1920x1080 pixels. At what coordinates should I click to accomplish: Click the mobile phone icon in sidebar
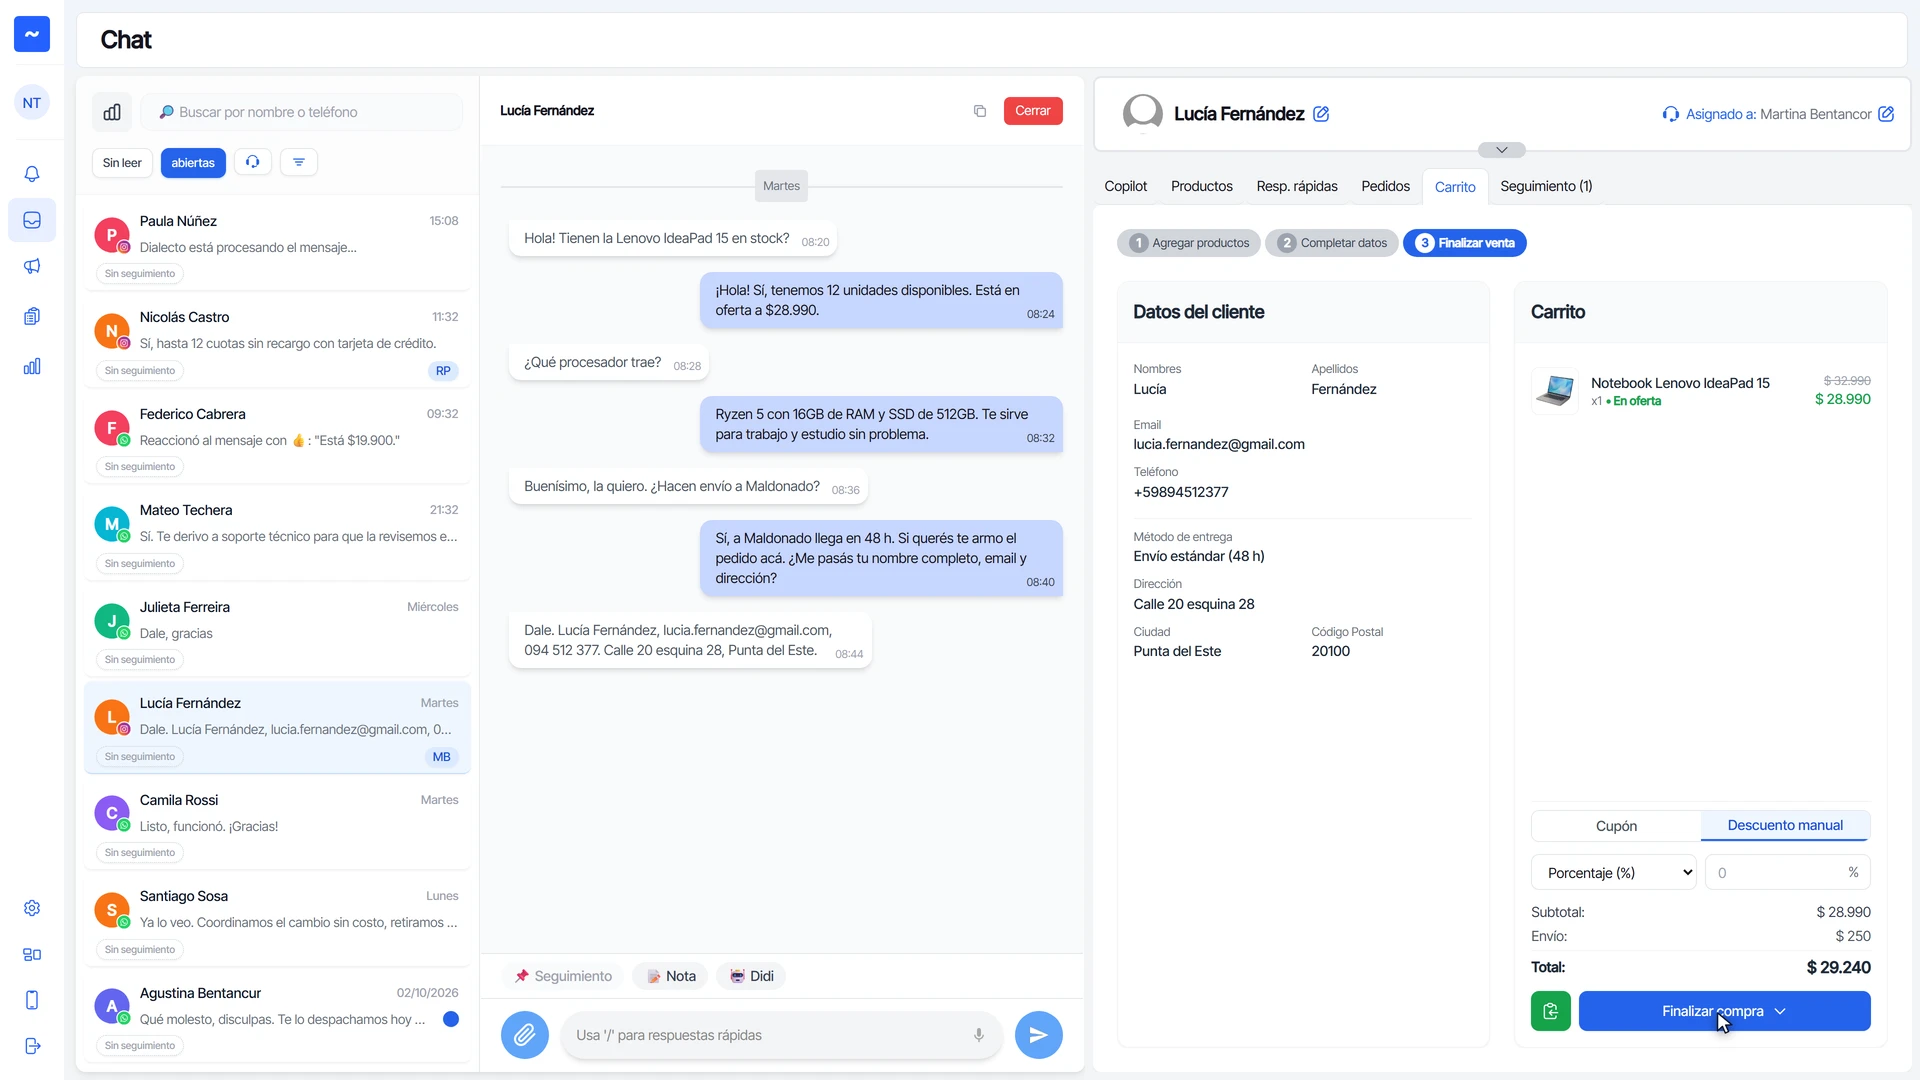(32, 1000)
